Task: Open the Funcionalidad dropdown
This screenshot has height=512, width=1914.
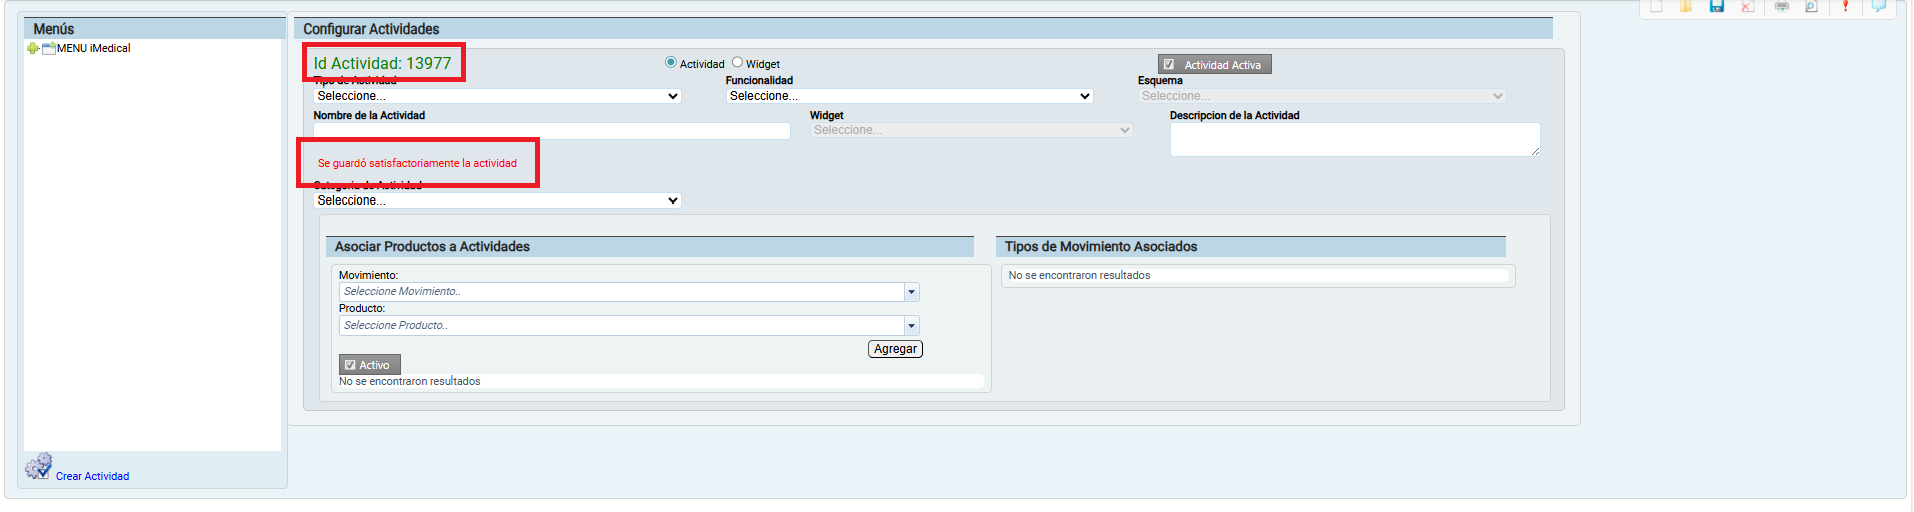Action: point(909,96)
